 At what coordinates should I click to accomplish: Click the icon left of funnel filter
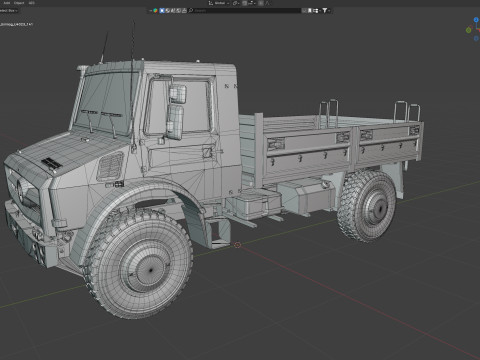[x=315, y=10]
